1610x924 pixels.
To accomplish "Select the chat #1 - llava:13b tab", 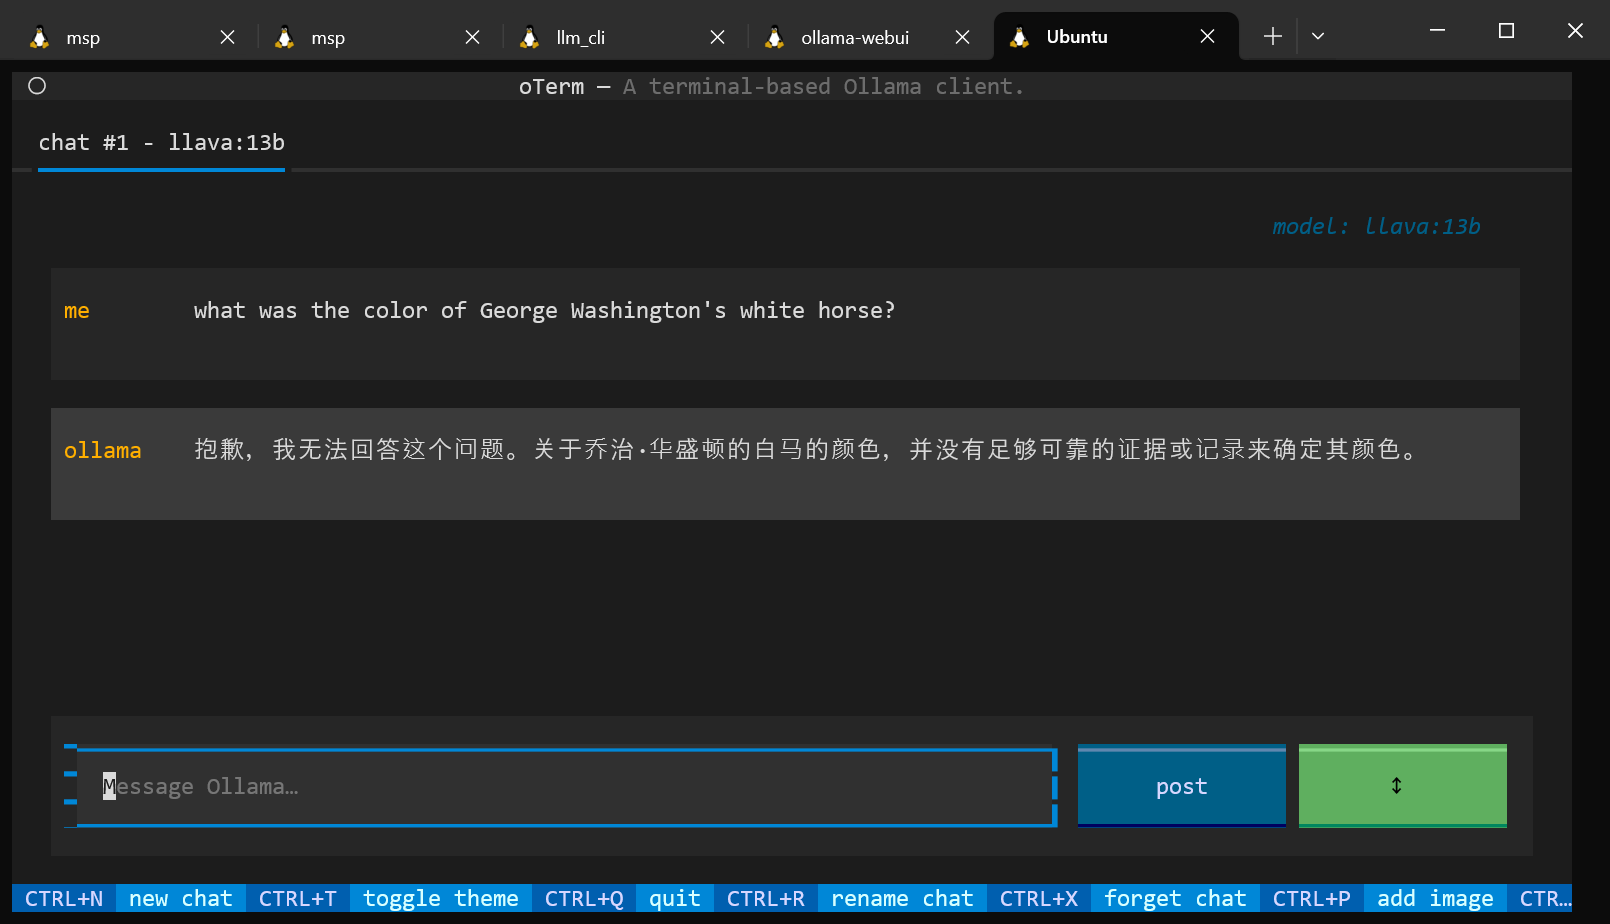I will pyautogui.click(x=161, y=143).
